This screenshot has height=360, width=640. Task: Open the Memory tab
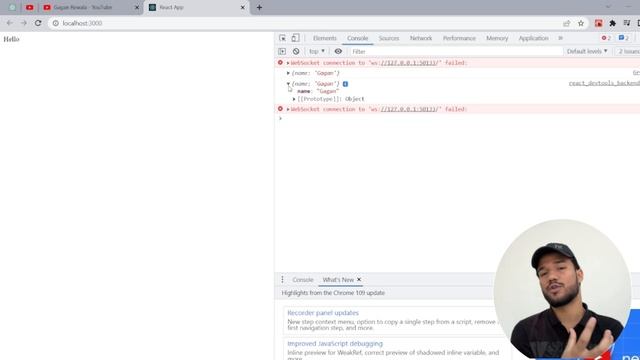click(497, 38)
